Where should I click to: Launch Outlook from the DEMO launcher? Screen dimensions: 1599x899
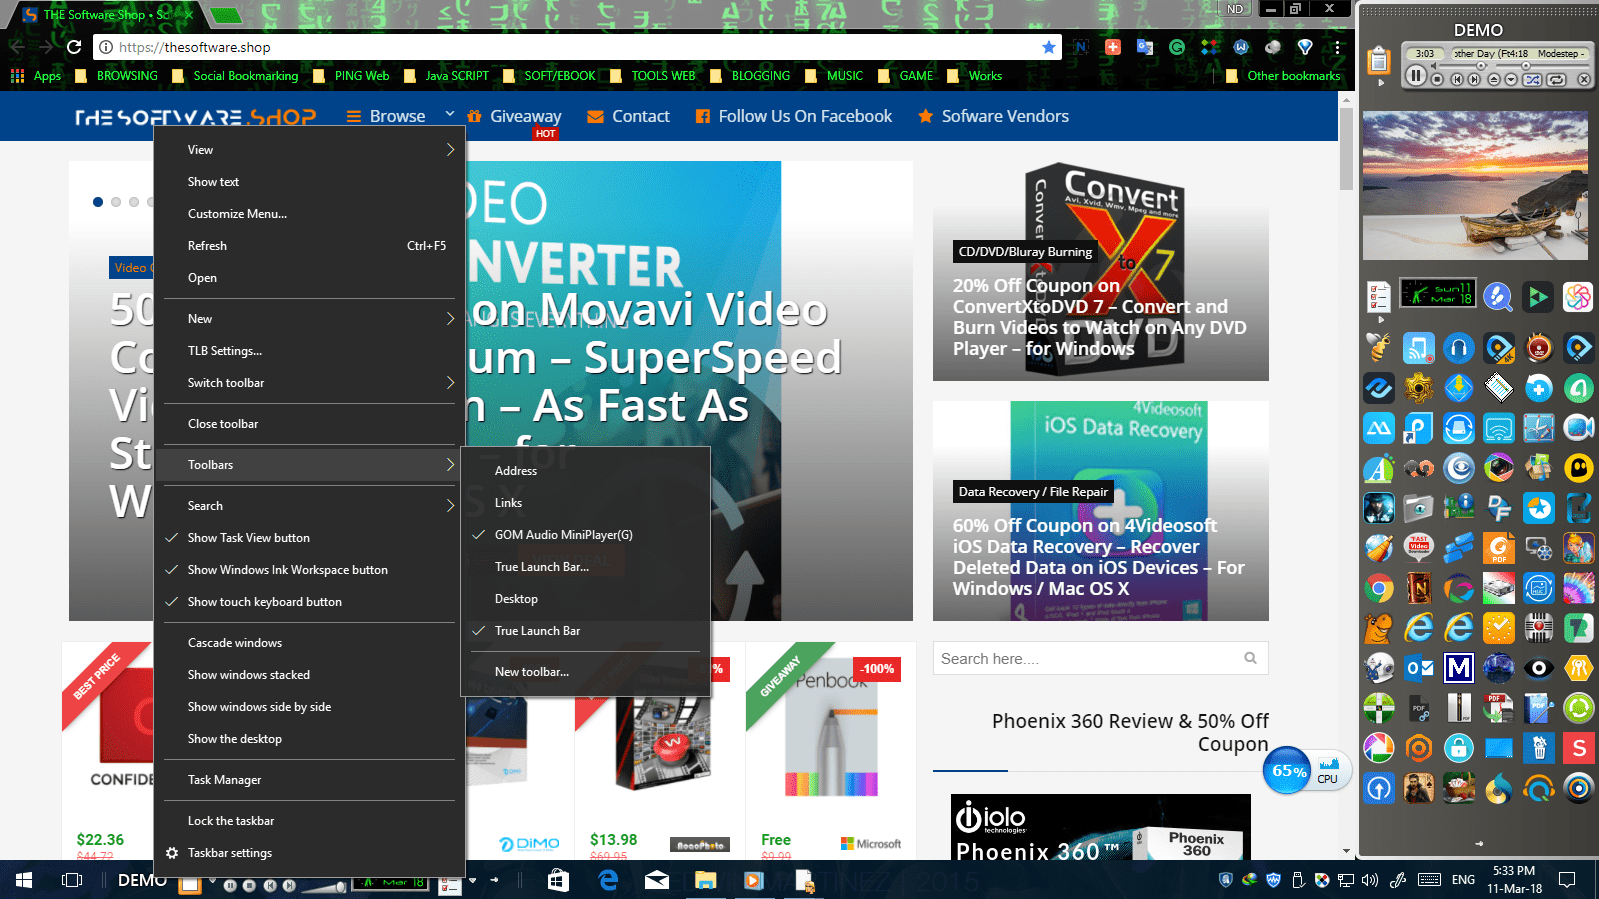coord(1419,668)
